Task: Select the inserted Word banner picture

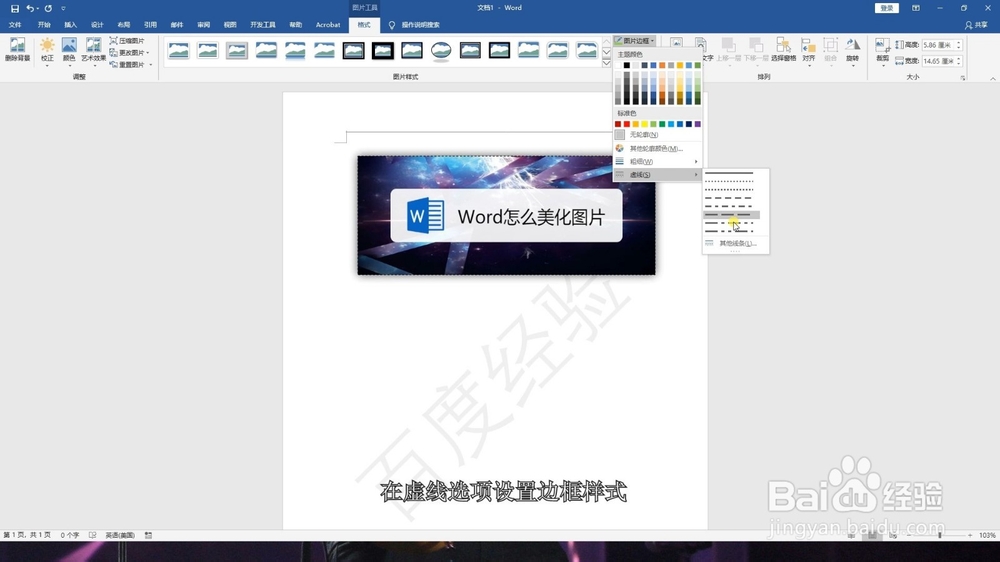Action: [x=506, y=215]
